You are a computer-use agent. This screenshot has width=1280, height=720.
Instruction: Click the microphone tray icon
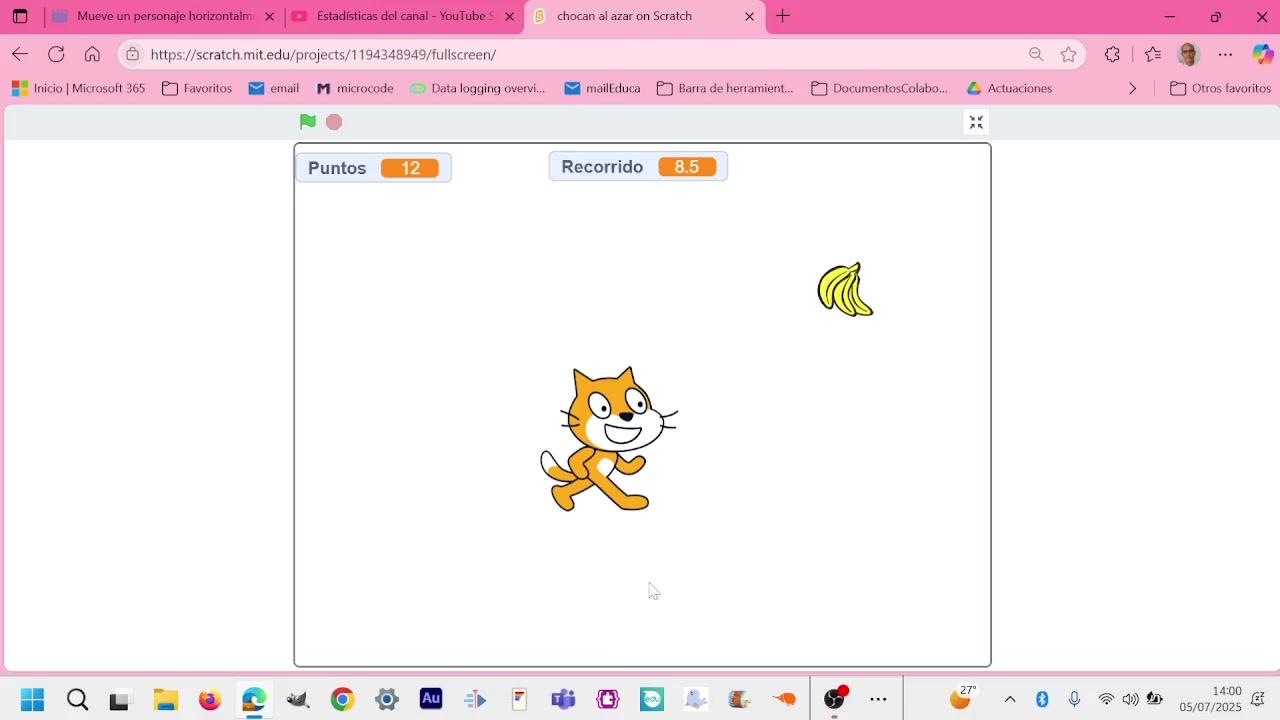(1074, 699)
